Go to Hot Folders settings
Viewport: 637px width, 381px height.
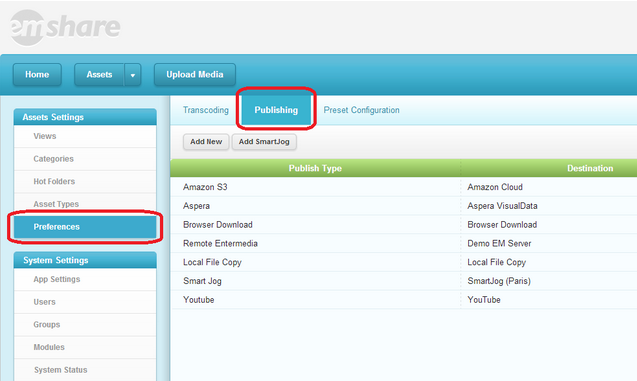85,182
